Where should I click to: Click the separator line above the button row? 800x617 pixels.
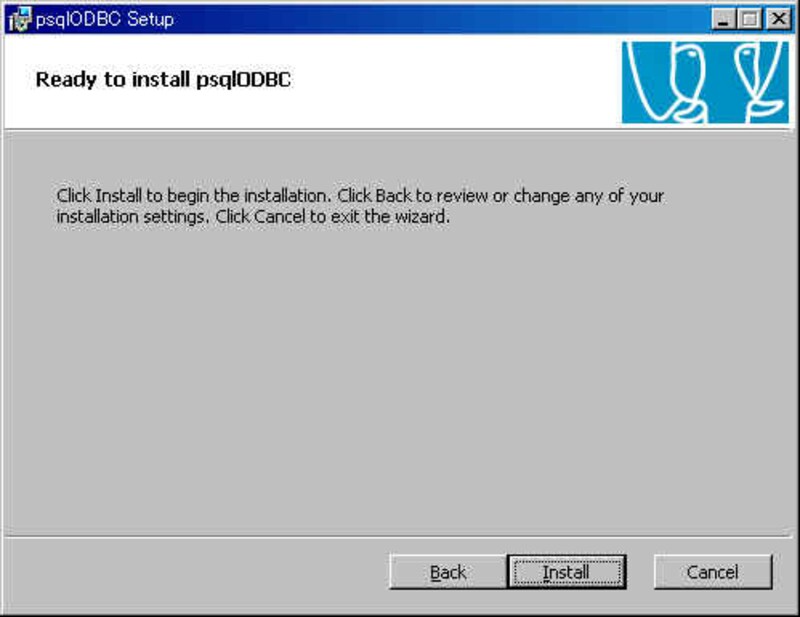(398, 536)
